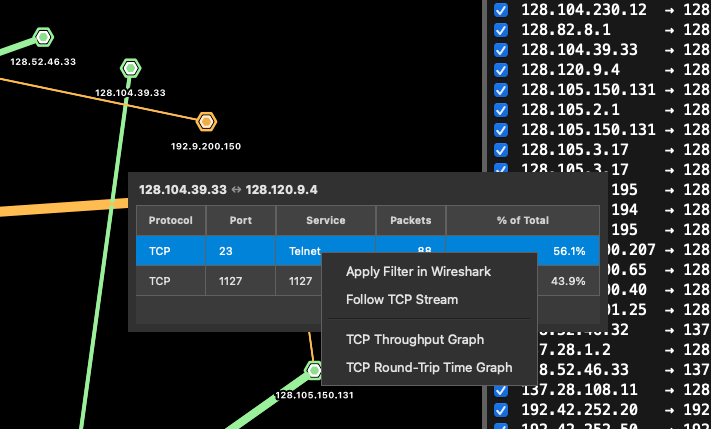Uncheck the 128.104.230.12 conversation checkbox
The height and width of the screenshot is (429, 711).
tap(501, 10)
